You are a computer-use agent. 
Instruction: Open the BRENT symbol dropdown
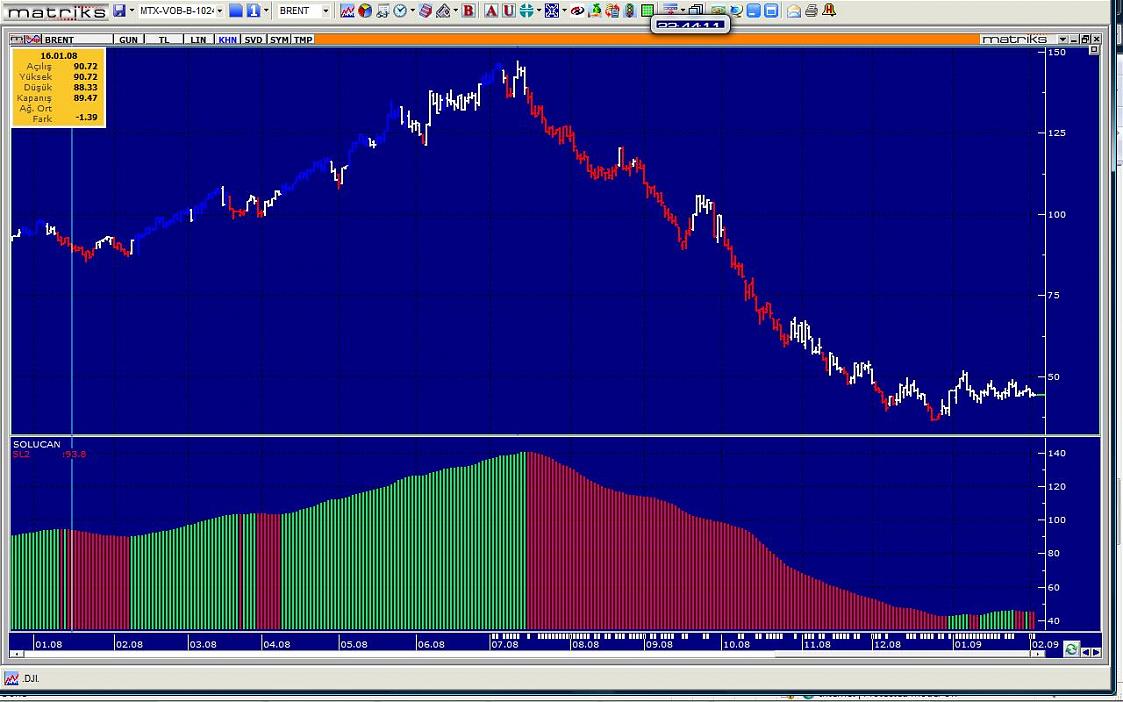(x=326, y=11)
